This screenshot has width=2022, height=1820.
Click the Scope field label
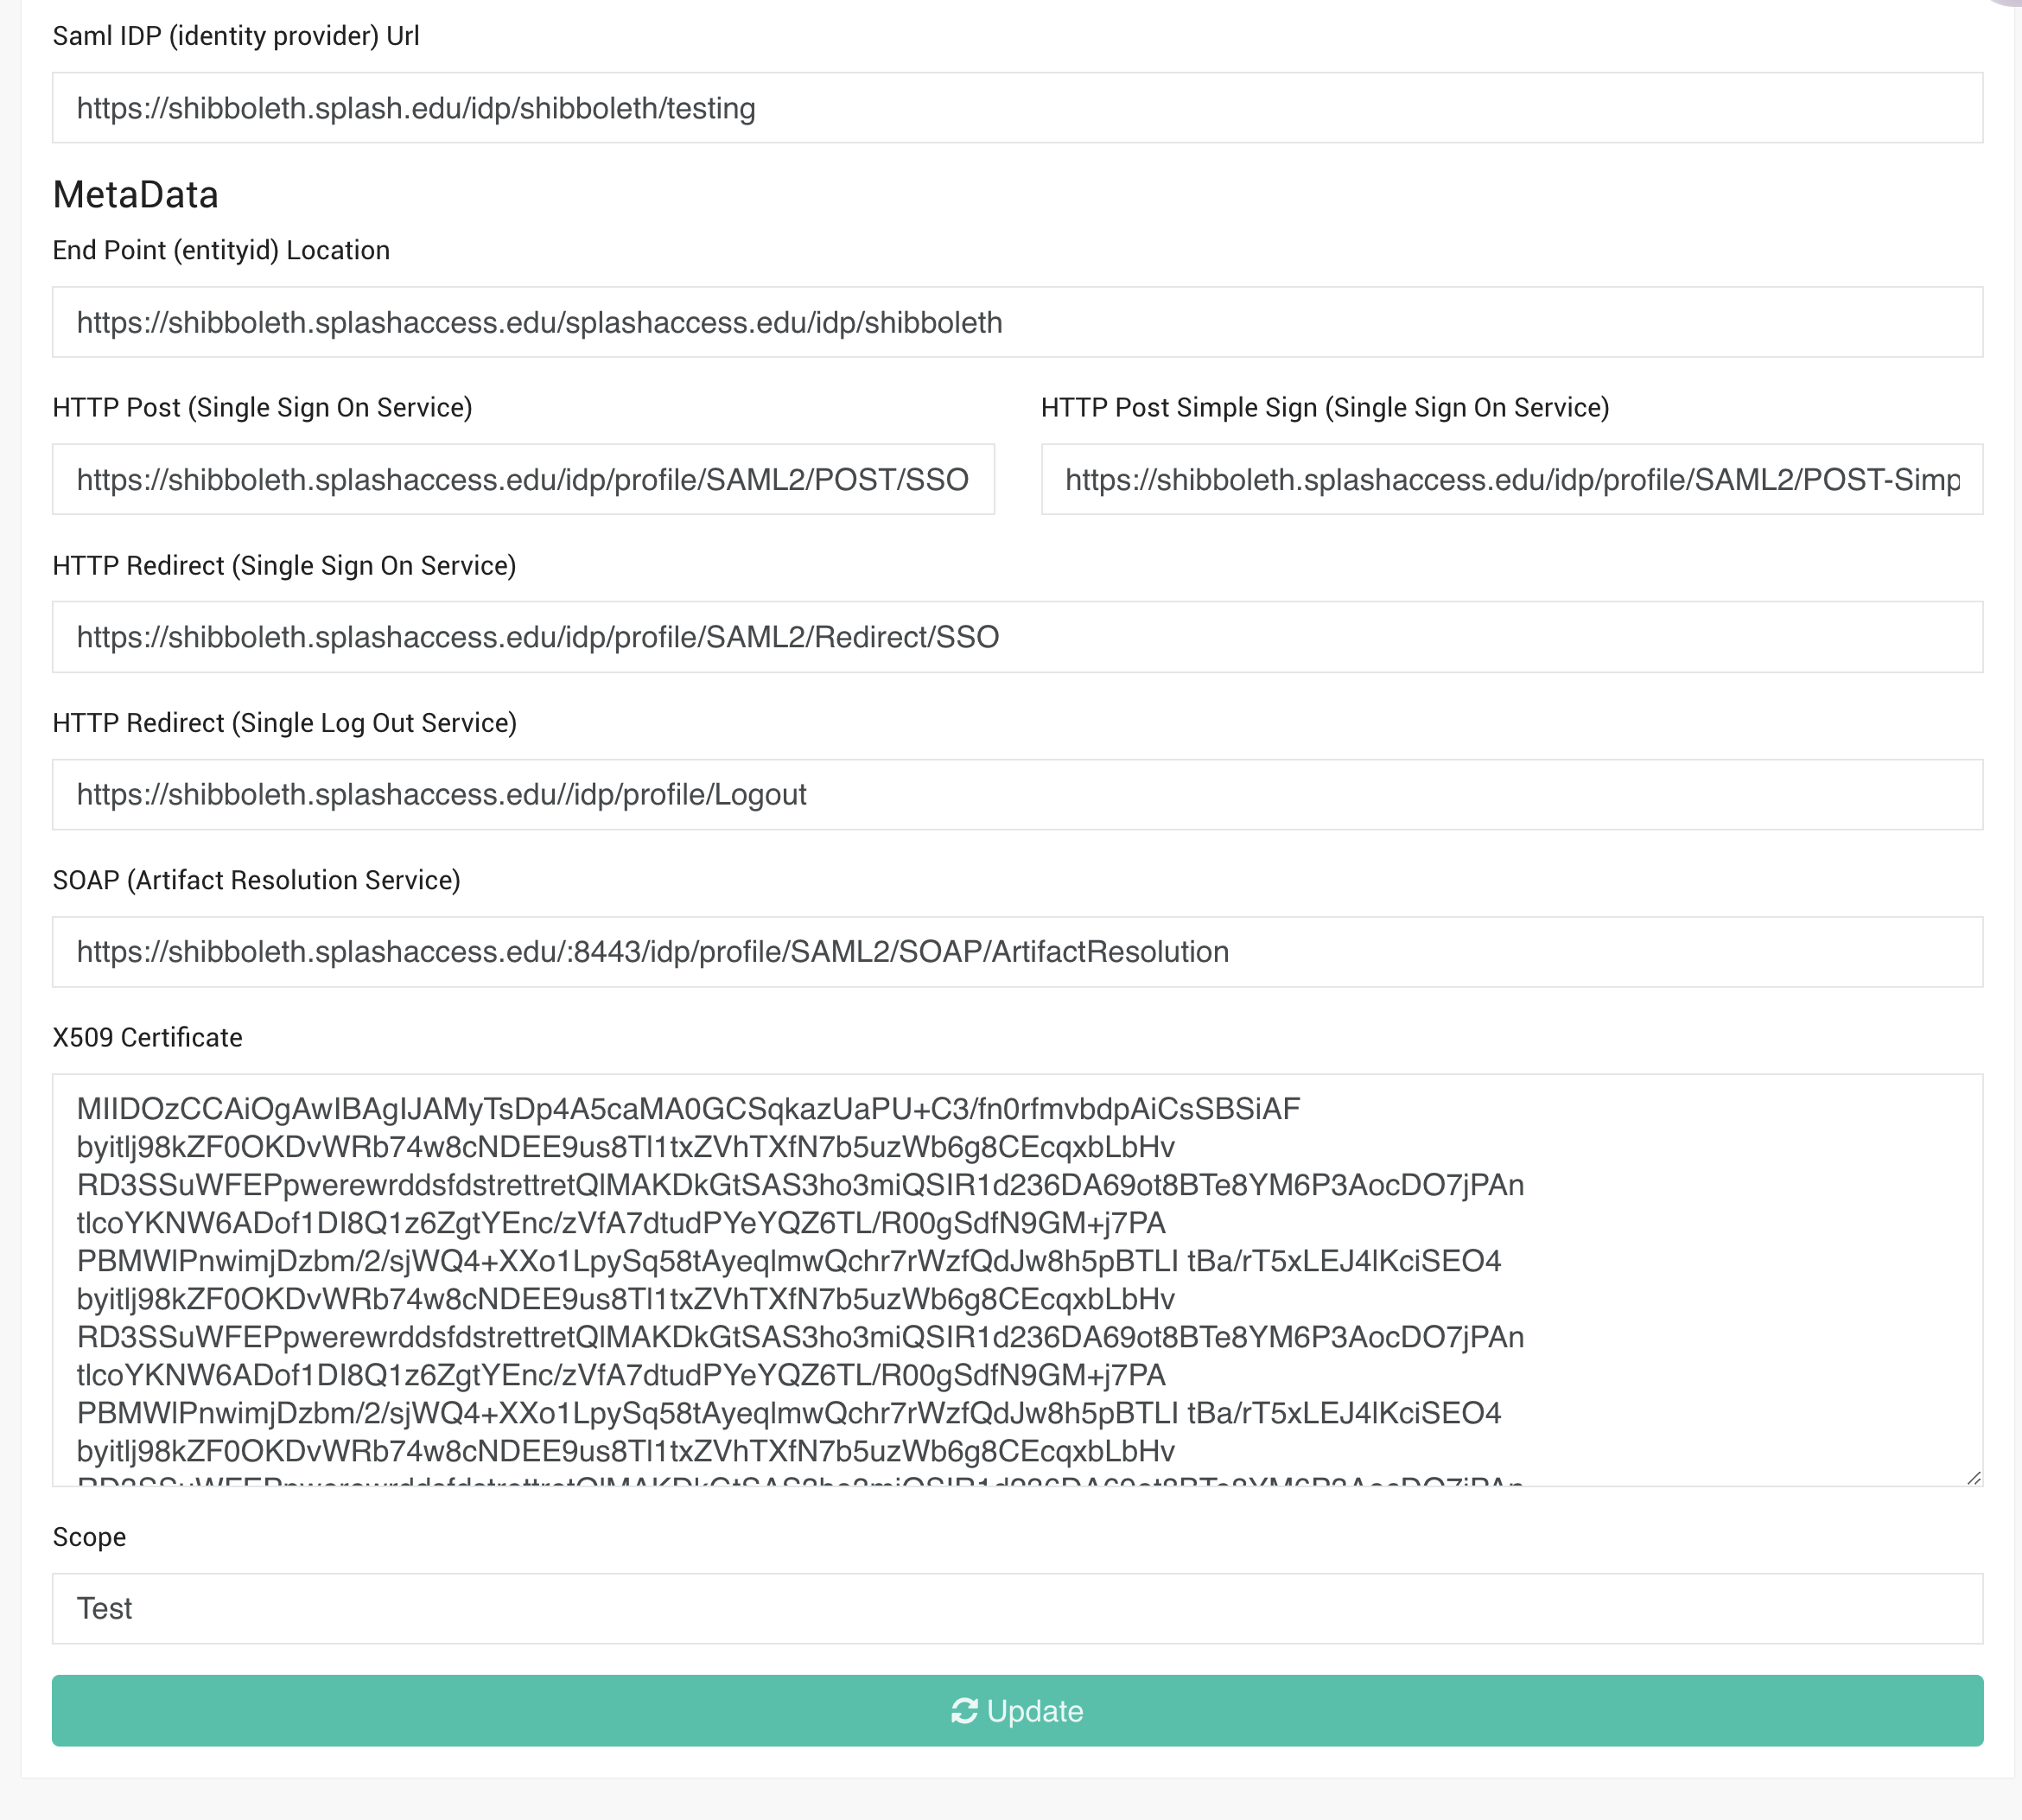pyautogui.click(x=89, y=1537)
